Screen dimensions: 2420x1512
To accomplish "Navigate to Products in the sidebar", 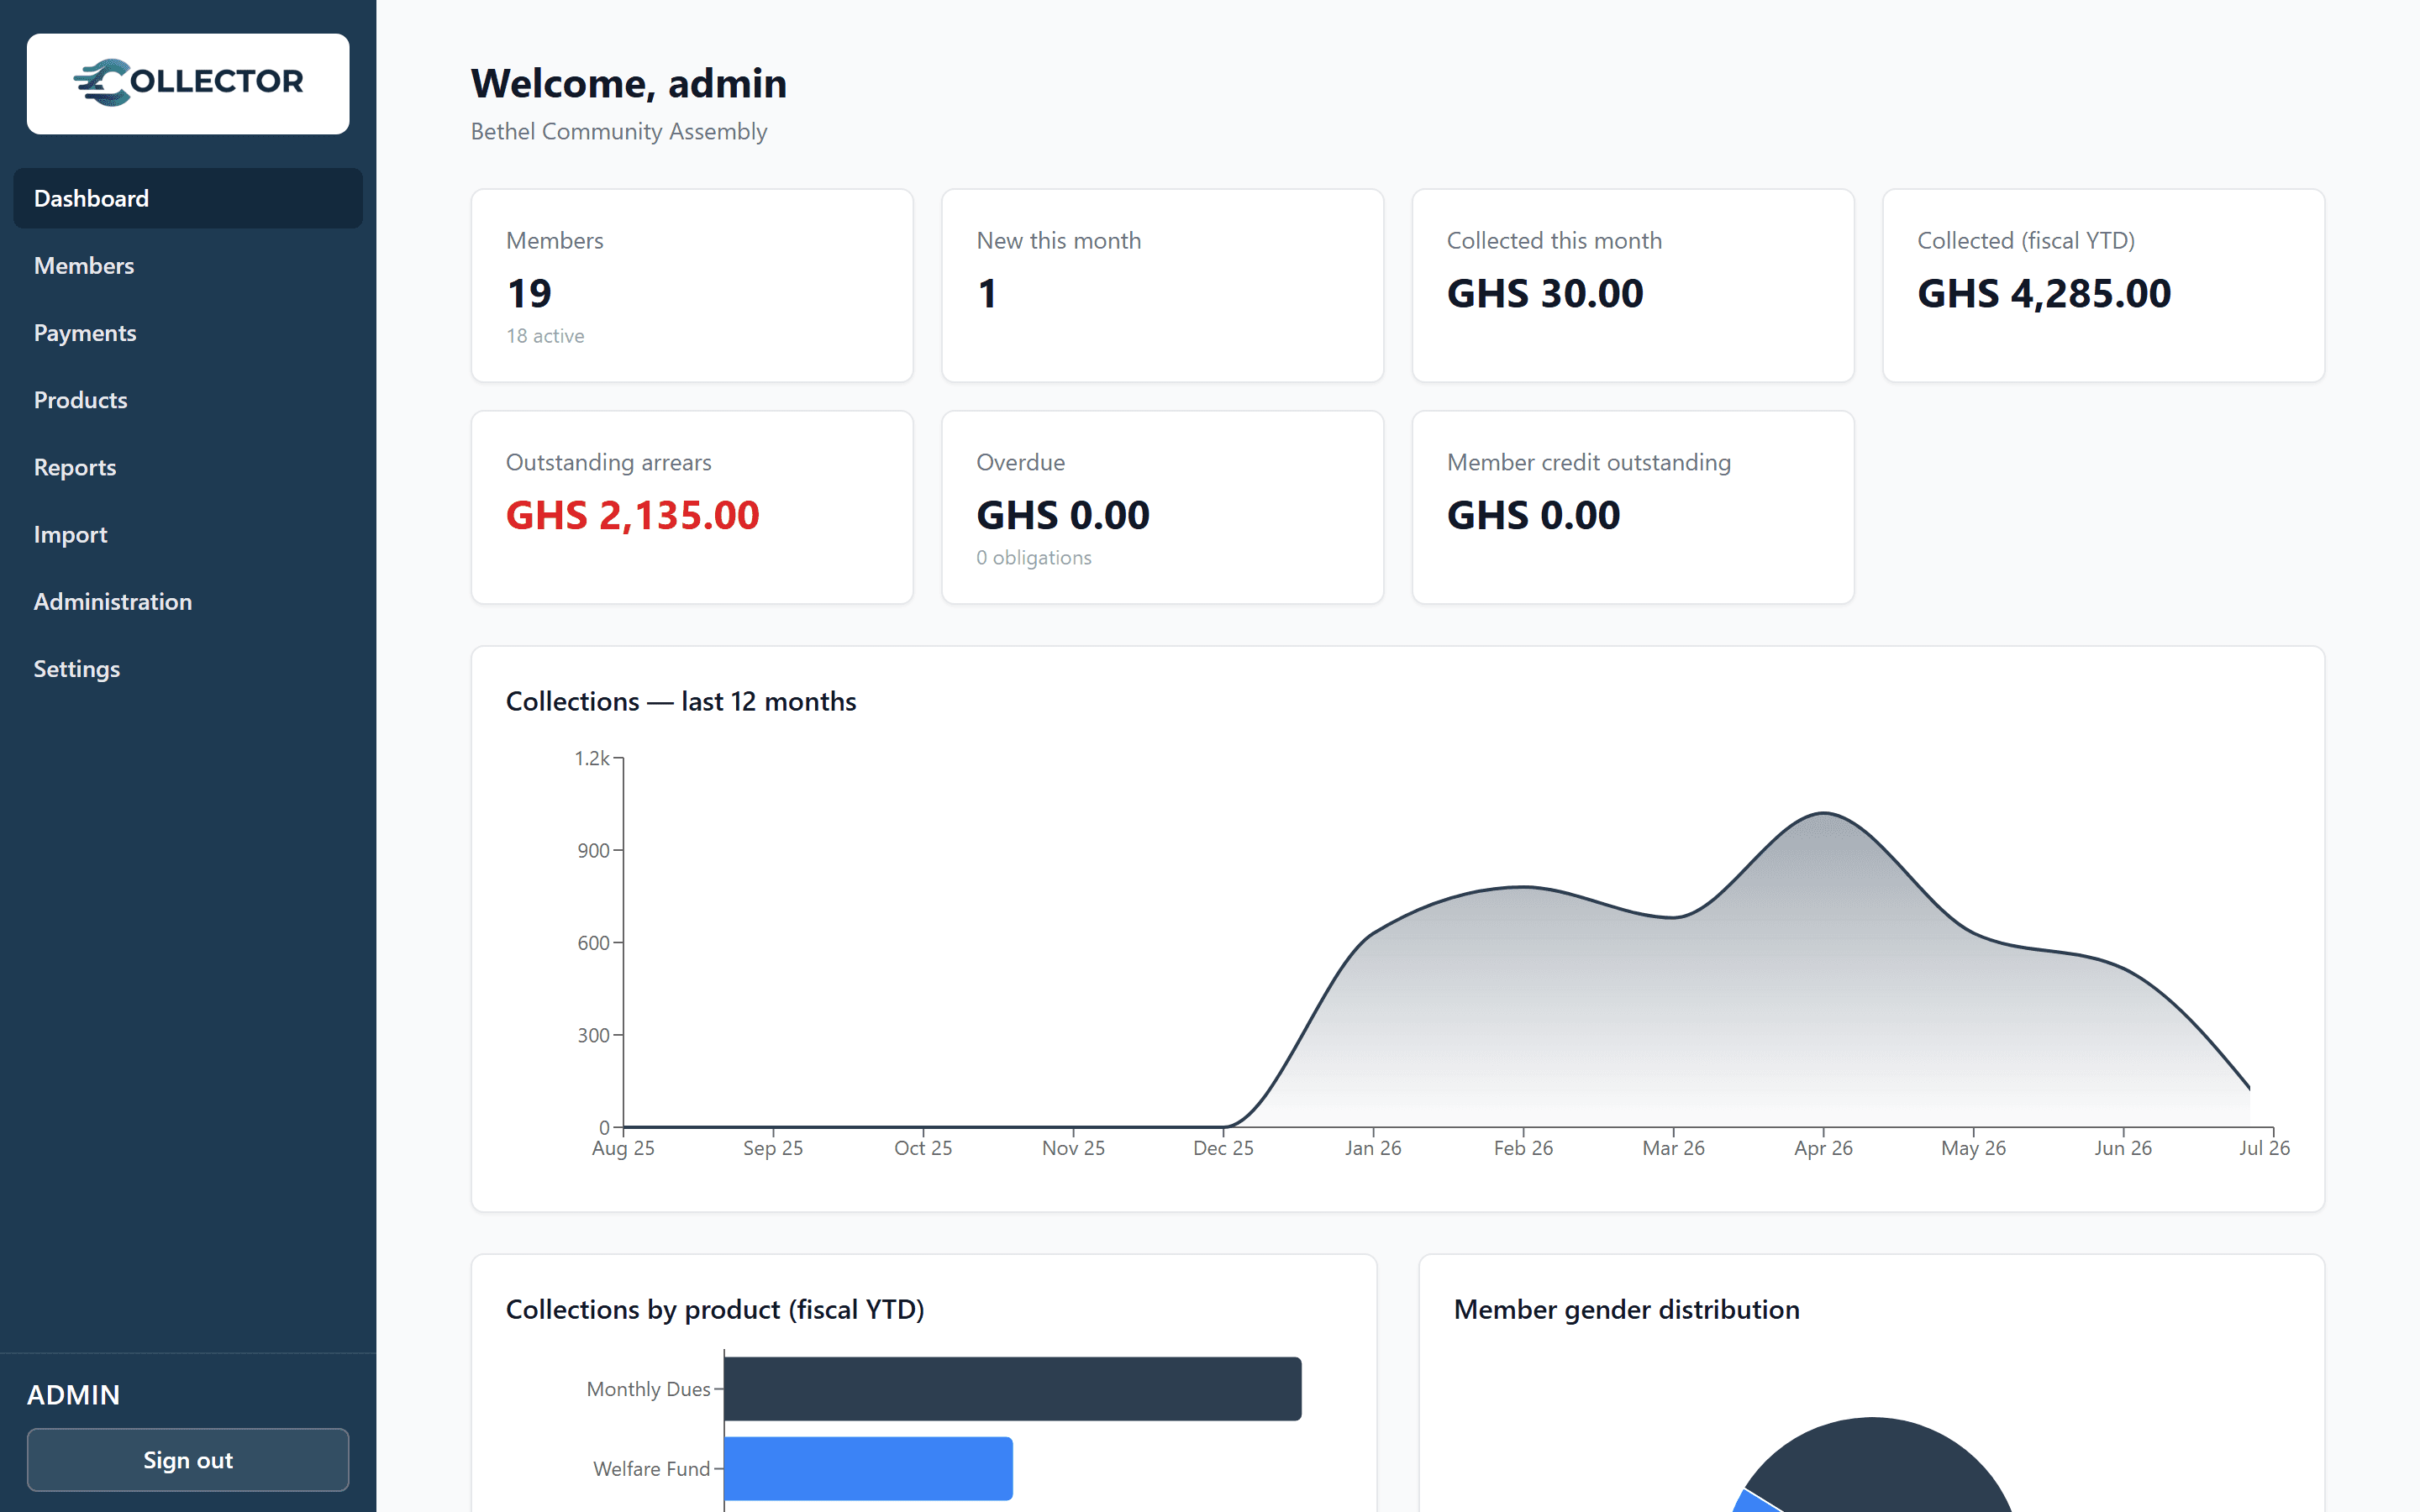I will tap(188, 400).
